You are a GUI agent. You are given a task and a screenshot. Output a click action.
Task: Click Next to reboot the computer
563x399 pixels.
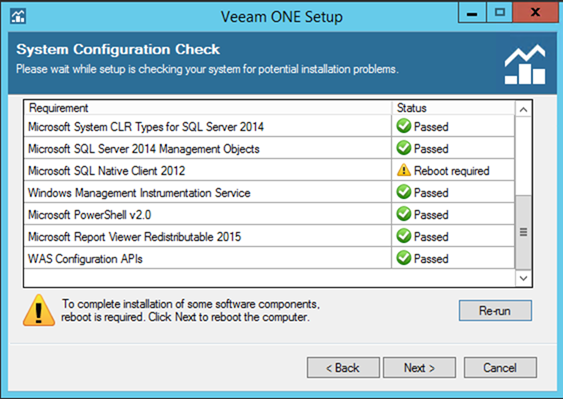[x=419, y=367]
